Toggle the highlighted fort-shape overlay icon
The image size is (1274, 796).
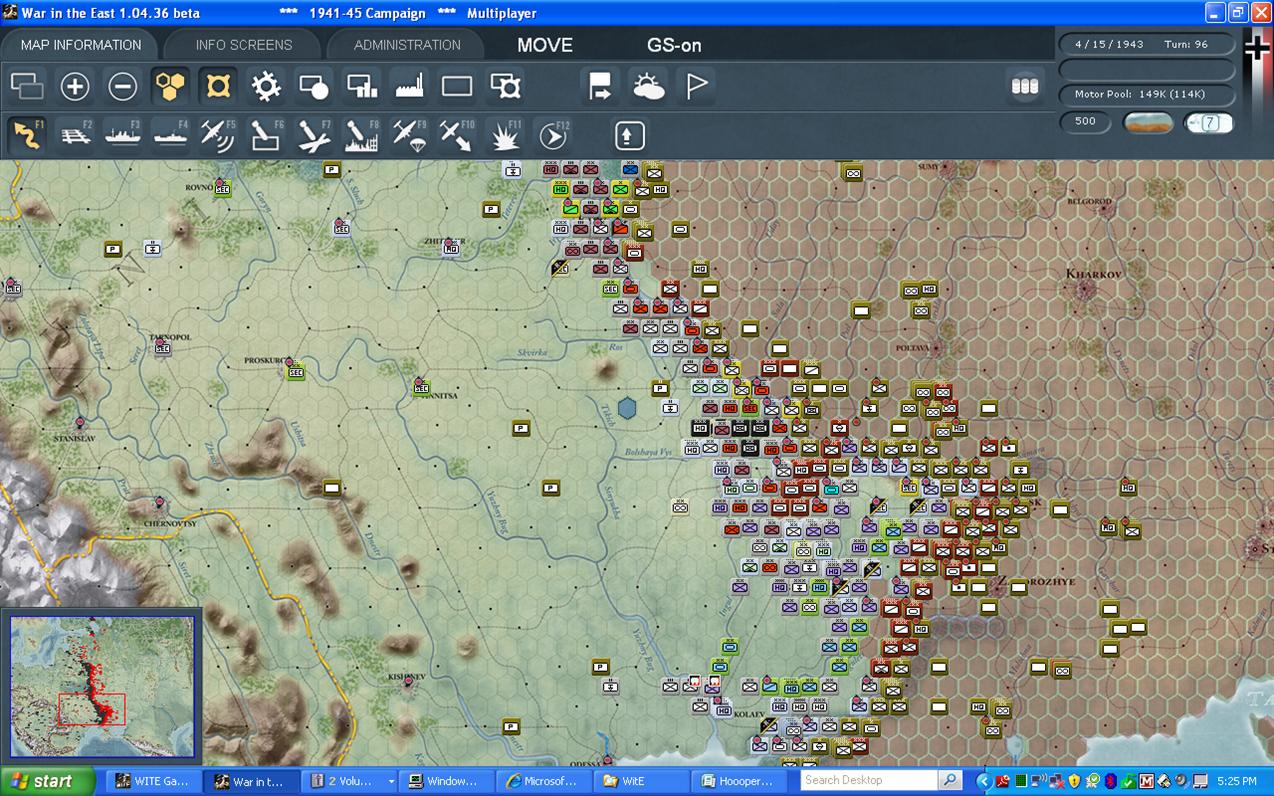[218, 87]
